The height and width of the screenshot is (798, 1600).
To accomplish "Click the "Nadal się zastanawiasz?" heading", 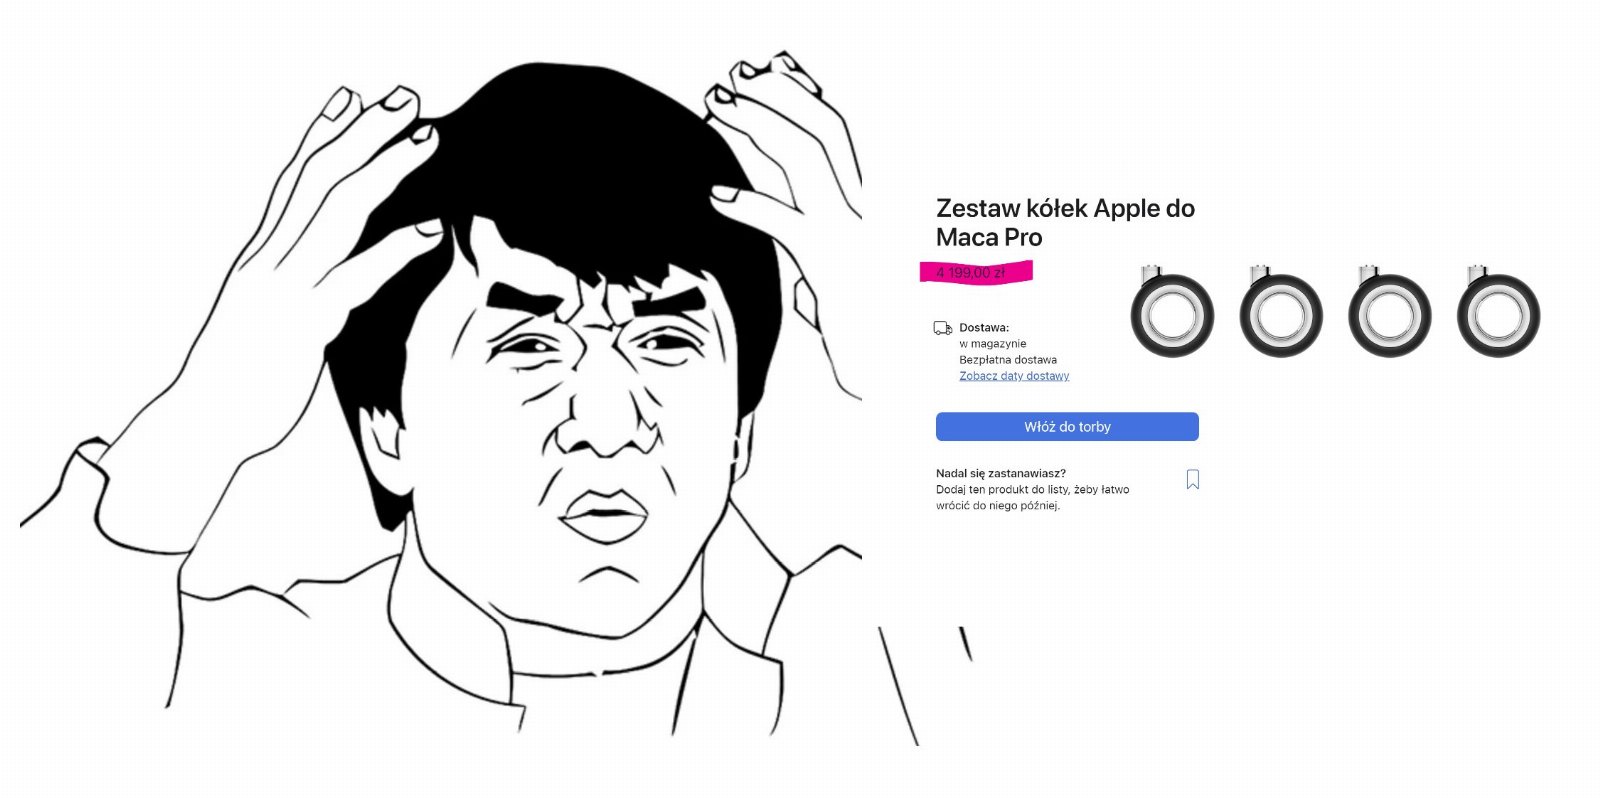I will [x=1001, y=473].
